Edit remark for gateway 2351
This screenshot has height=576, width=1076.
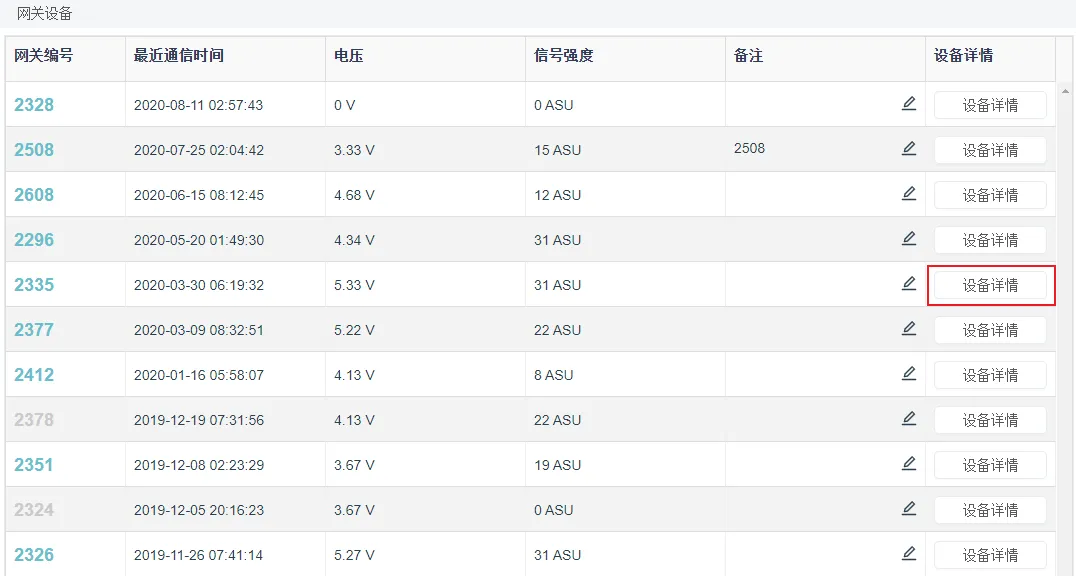coord(909,463)
